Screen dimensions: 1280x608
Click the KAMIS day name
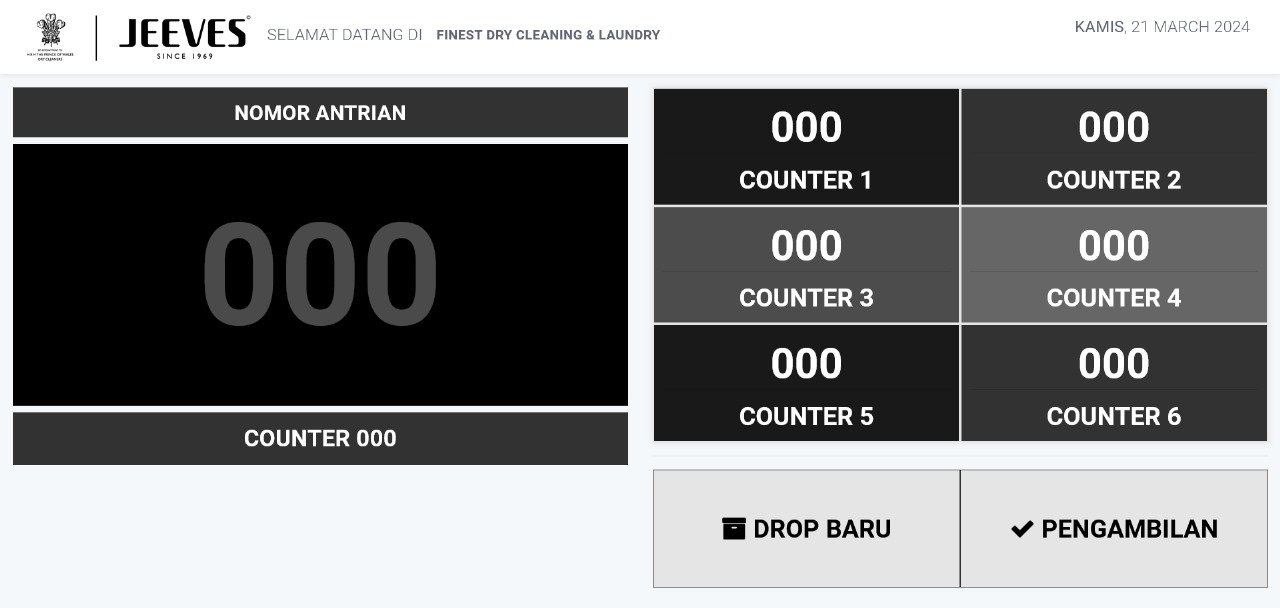coord(1098,27)
